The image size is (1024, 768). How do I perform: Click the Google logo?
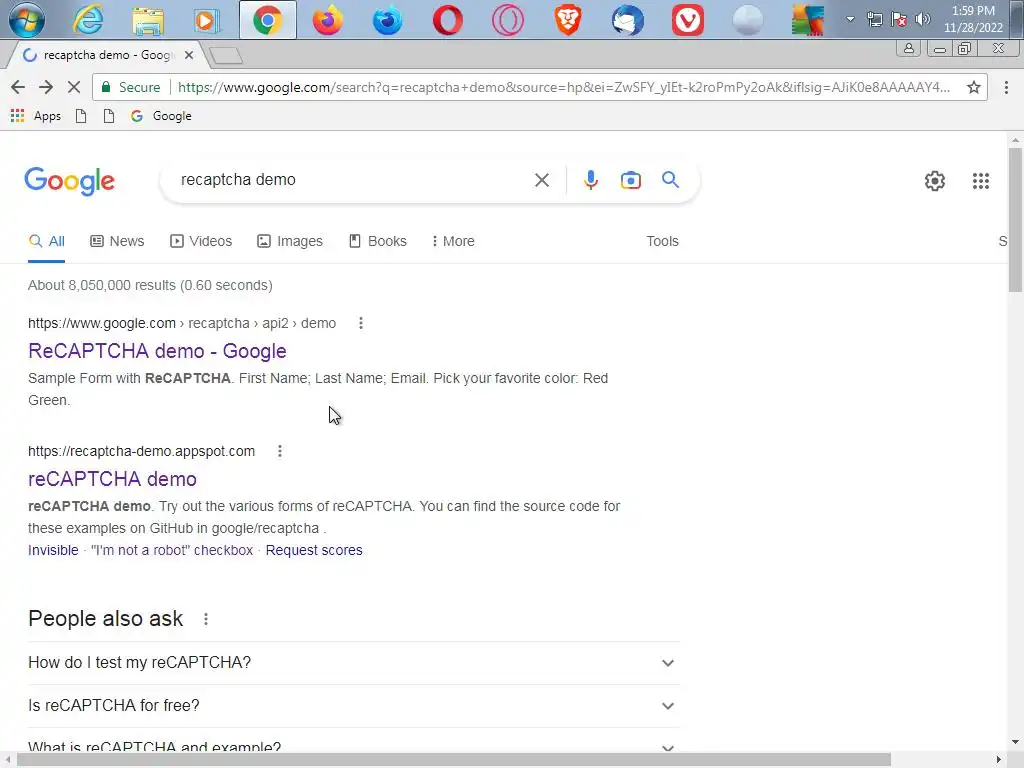tap(69, 181)
